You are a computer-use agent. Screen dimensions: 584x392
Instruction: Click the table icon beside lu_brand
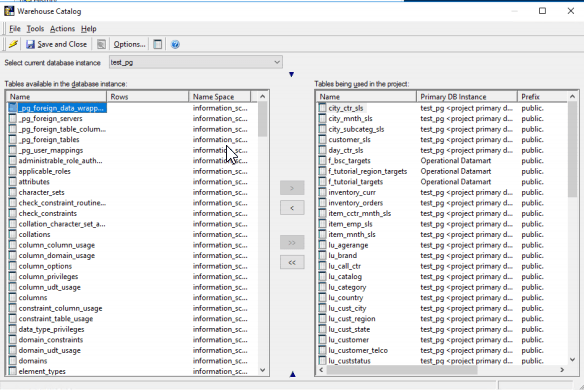(x=323, y=256)
